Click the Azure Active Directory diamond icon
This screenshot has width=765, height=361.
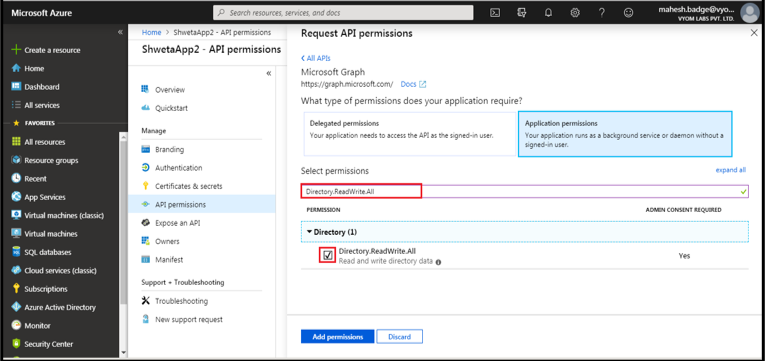pyautogui.click(x=16, y=307)
